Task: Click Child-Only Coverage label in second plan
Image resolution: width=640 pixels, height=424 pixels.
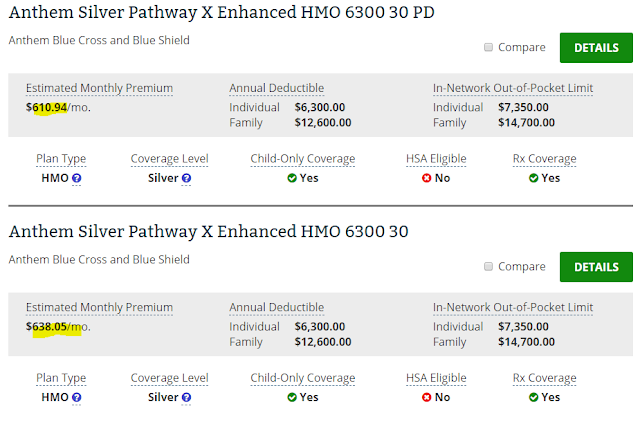Action: tap(302, 378)
